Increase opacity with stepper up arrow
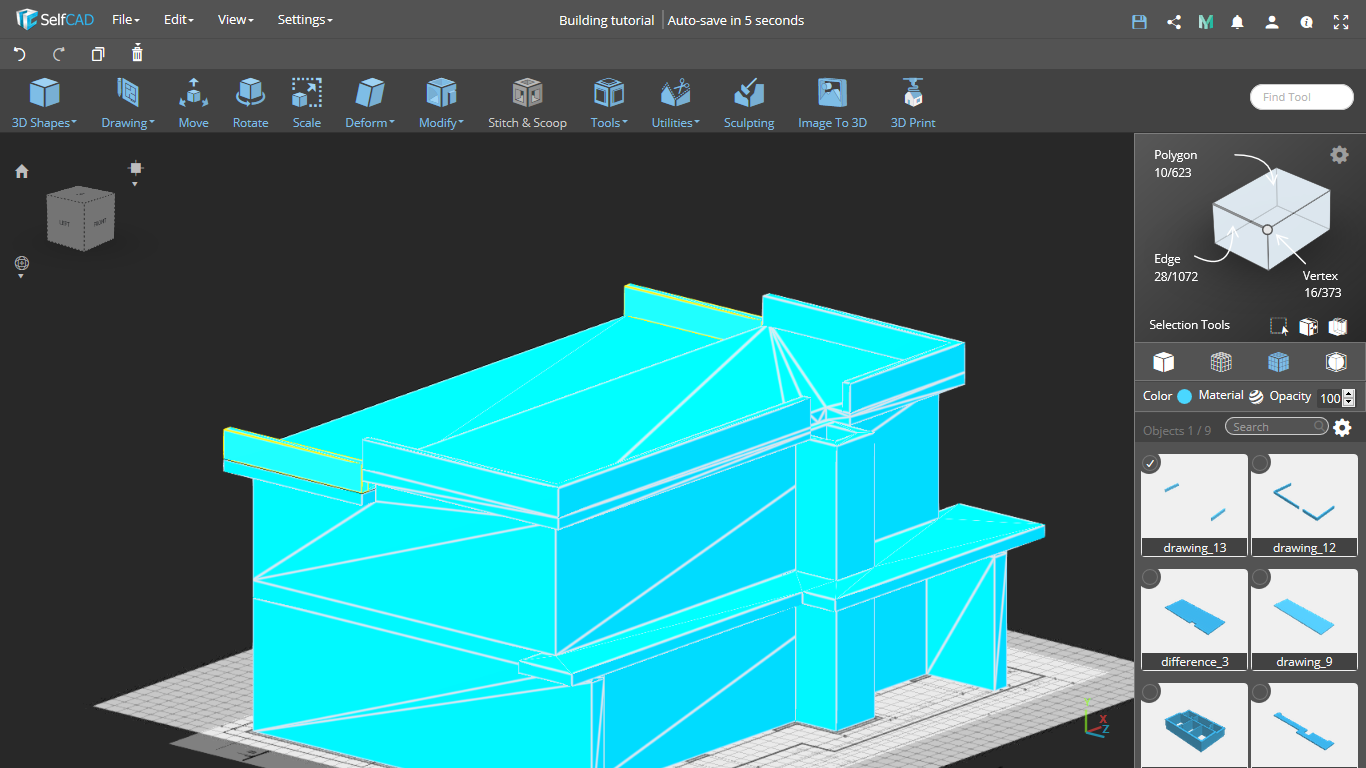Image resolution: width=1366 pixels, height=768 pixels. [1349, 393]
